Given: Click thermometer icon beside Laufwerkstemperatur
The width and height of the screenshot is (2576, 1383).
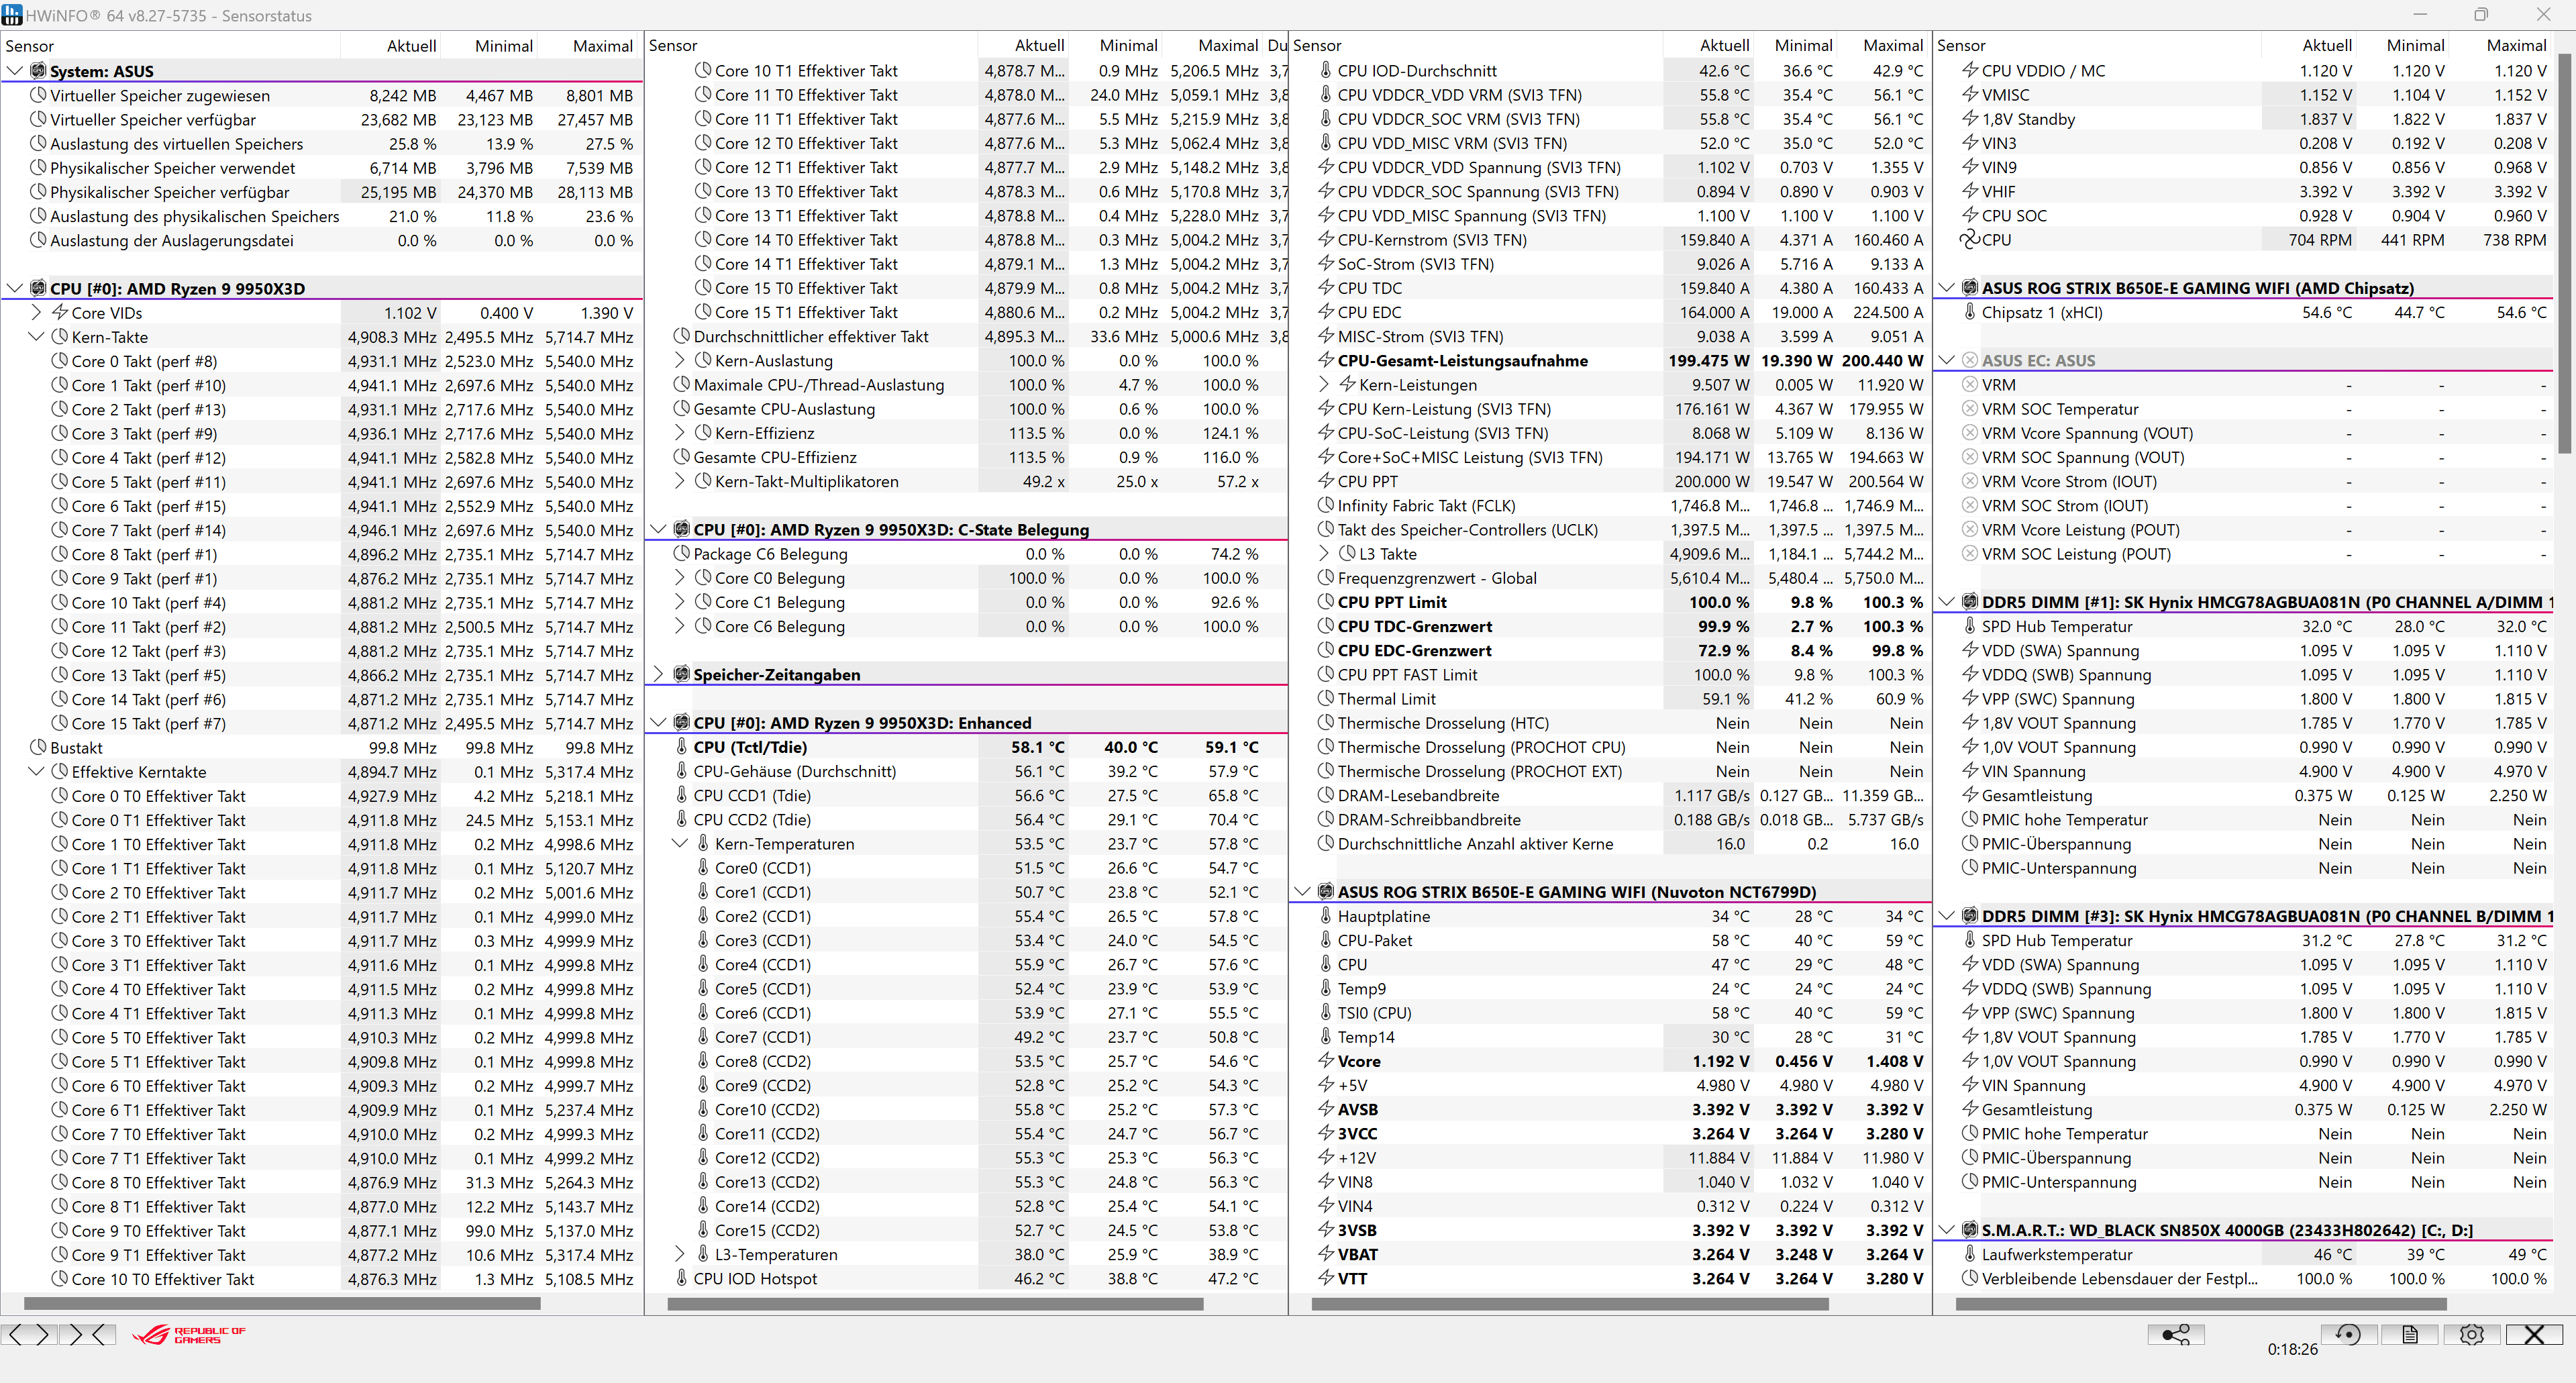Looking at the screenshot, I should point(1969,1254).
